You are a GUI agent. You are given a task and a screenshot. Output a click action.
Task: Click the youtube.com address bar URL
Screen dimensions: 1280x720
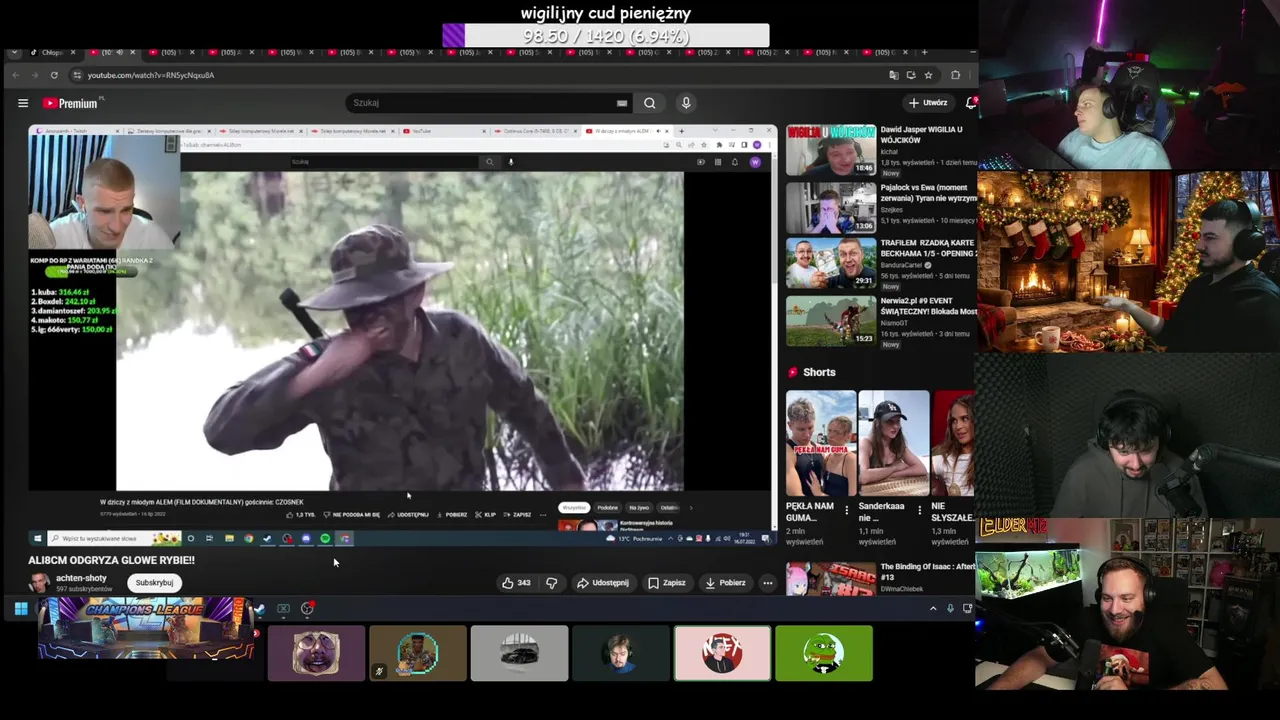[x=151, y=75]
